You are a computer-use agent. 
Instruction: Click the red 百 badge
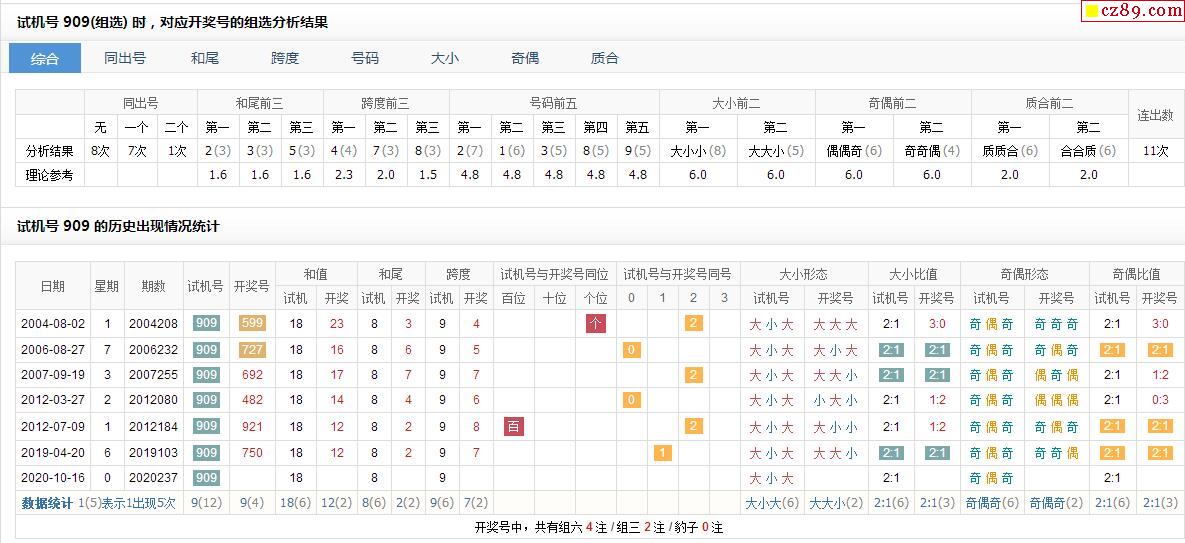tap(514, 427)
